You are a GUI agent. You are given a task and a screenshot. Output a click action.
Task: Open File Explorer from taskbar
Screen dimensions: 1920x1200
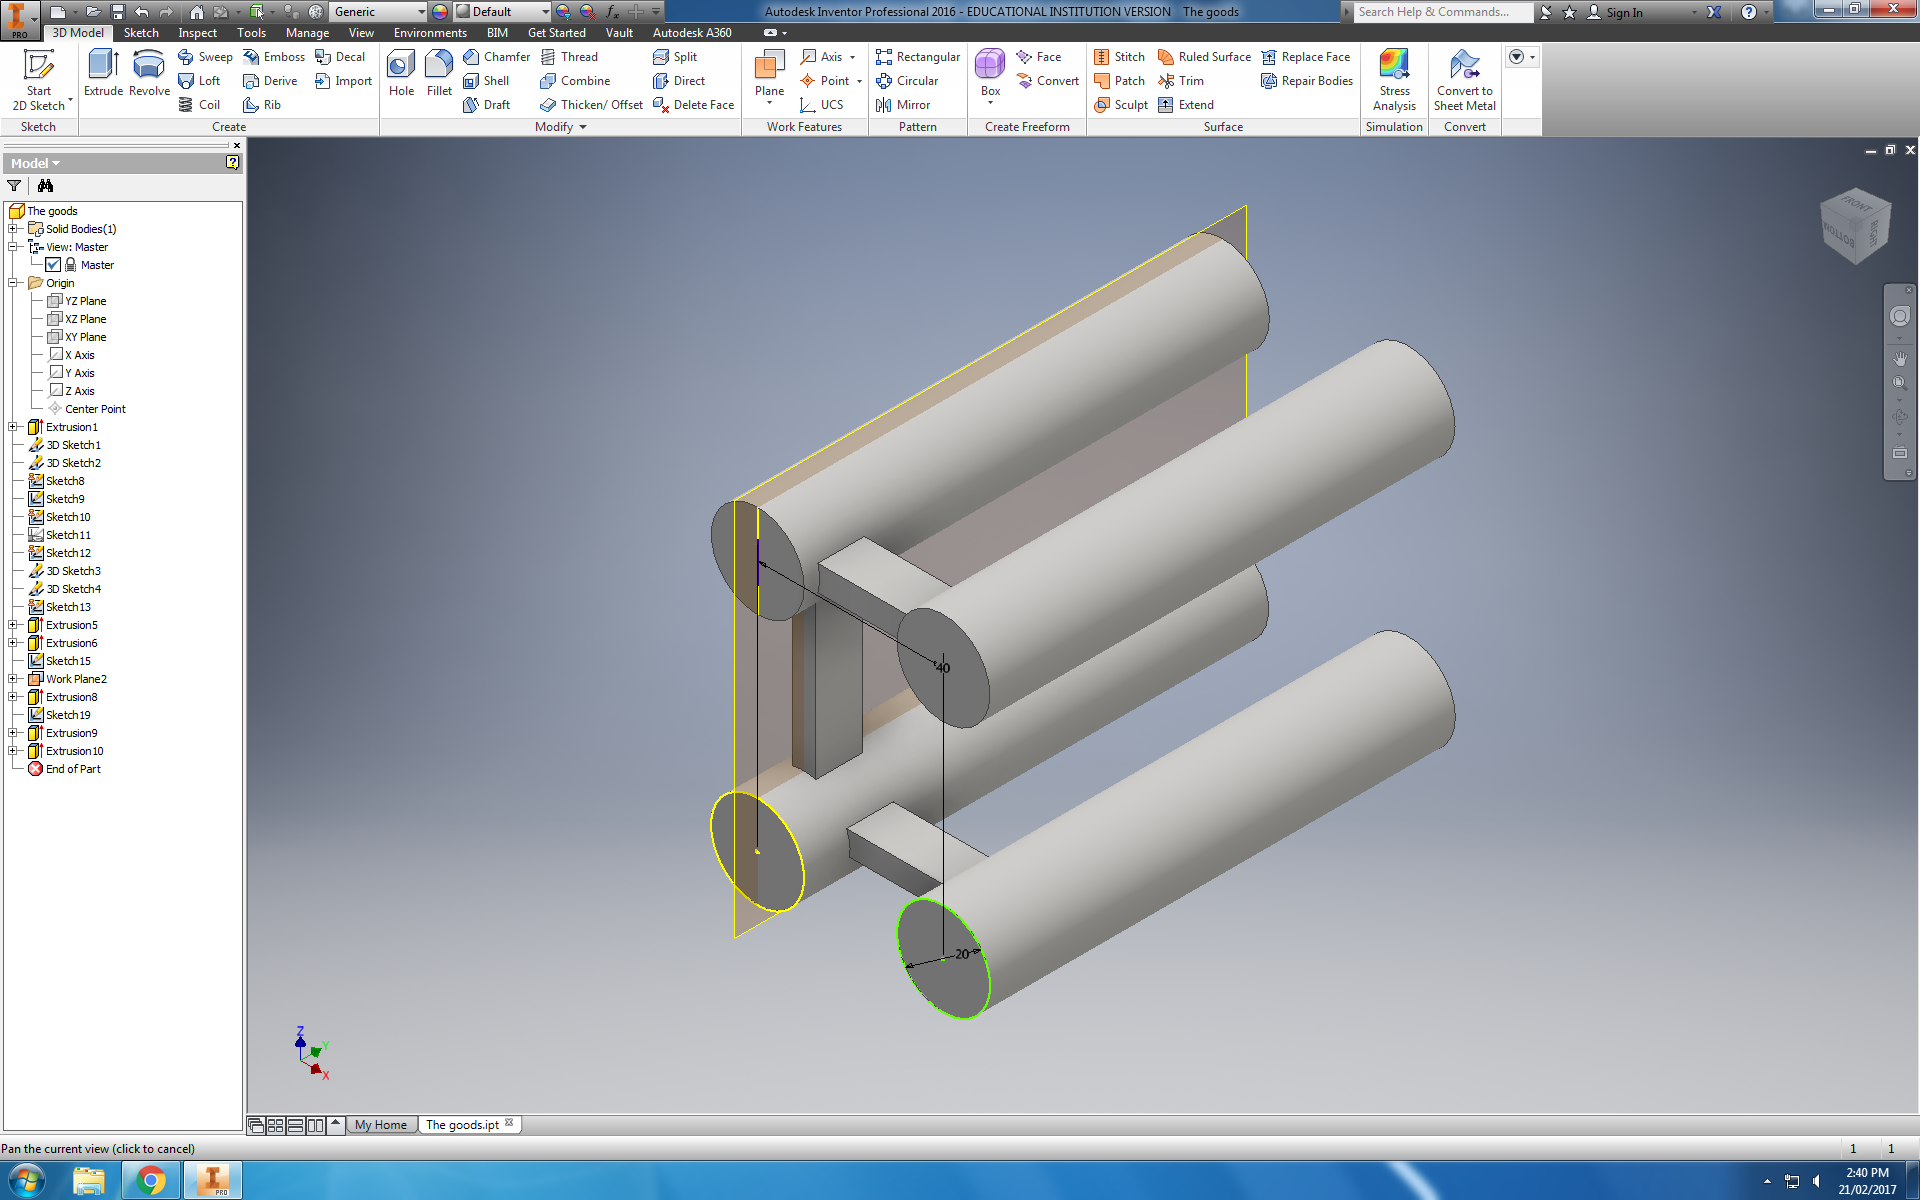click(x=89, y=1181)
